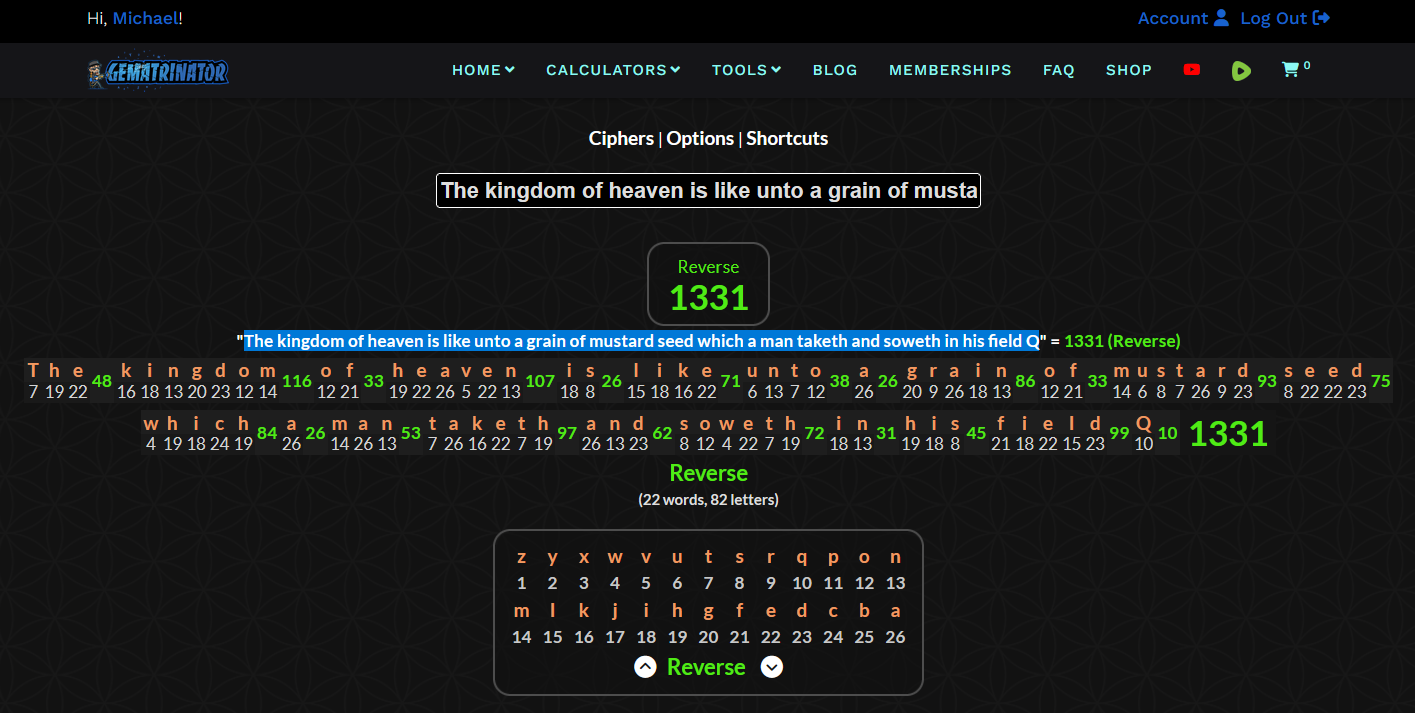Click the Account user icon

click(1221, 18)
